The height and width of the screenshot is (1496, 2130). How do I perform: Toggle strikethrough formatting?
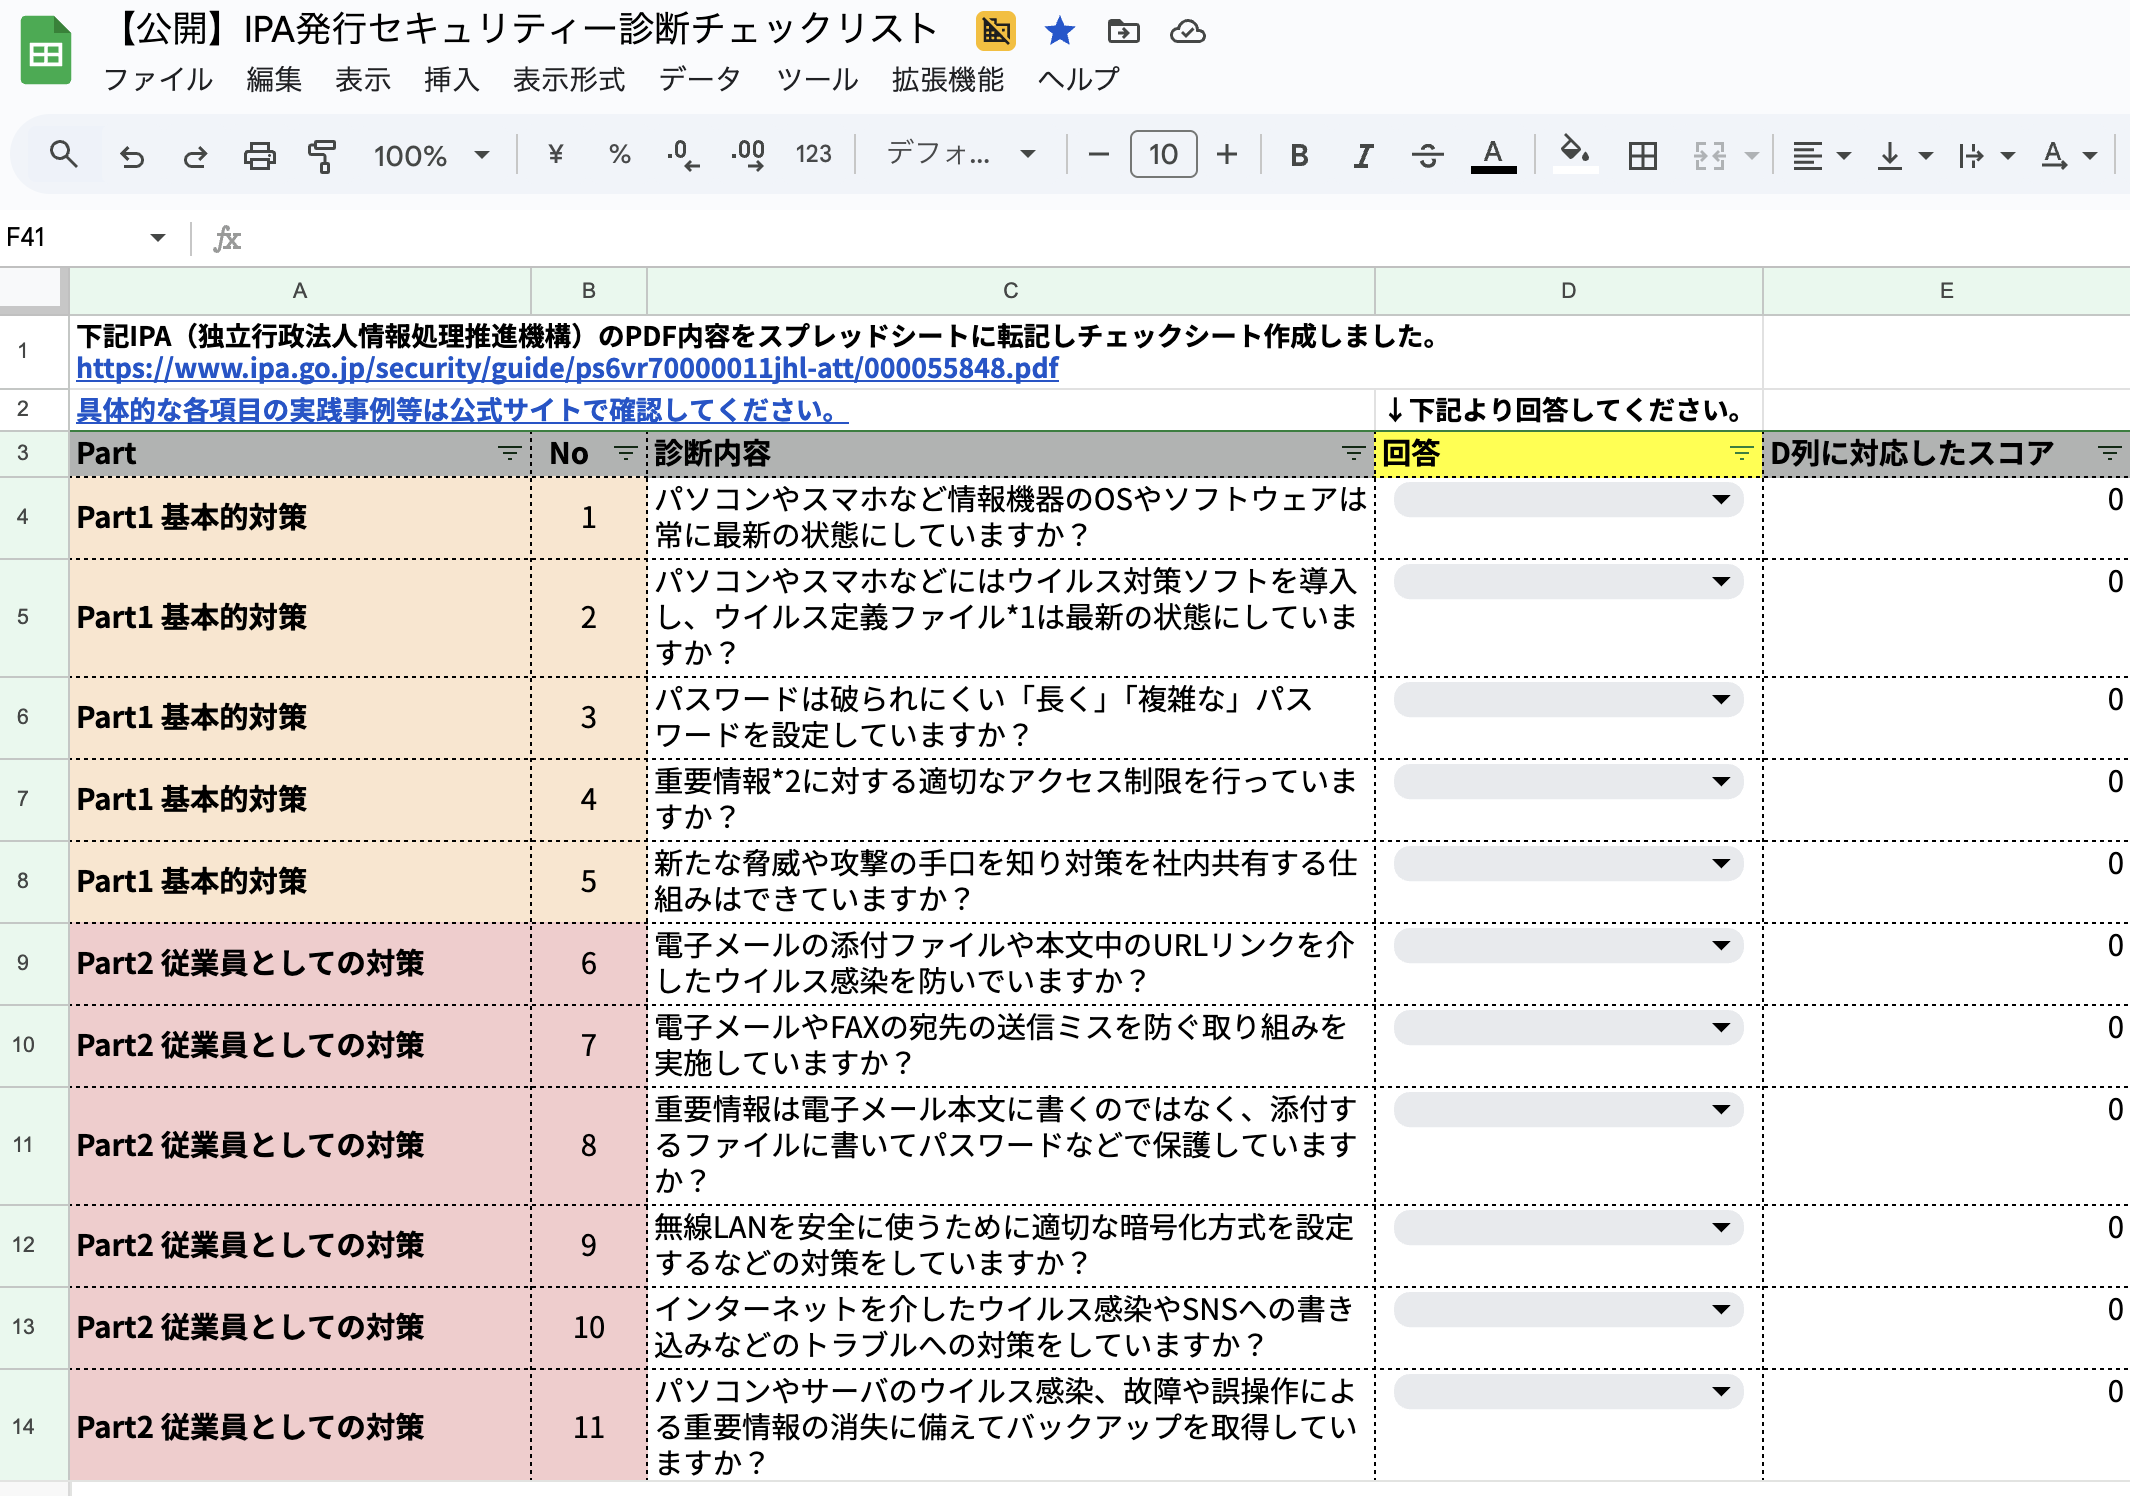[1427, 155]
